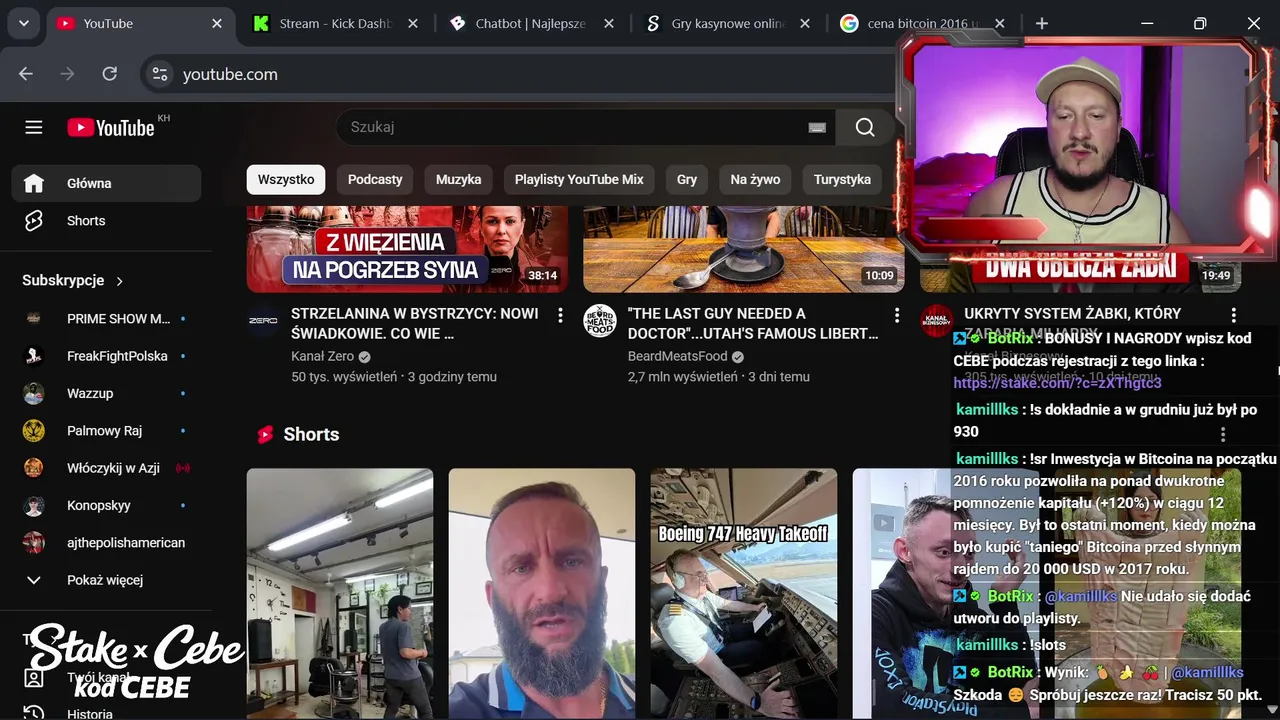
Task: Open ajthepolishamerican channel avatar
Action: tap(34, 542)
